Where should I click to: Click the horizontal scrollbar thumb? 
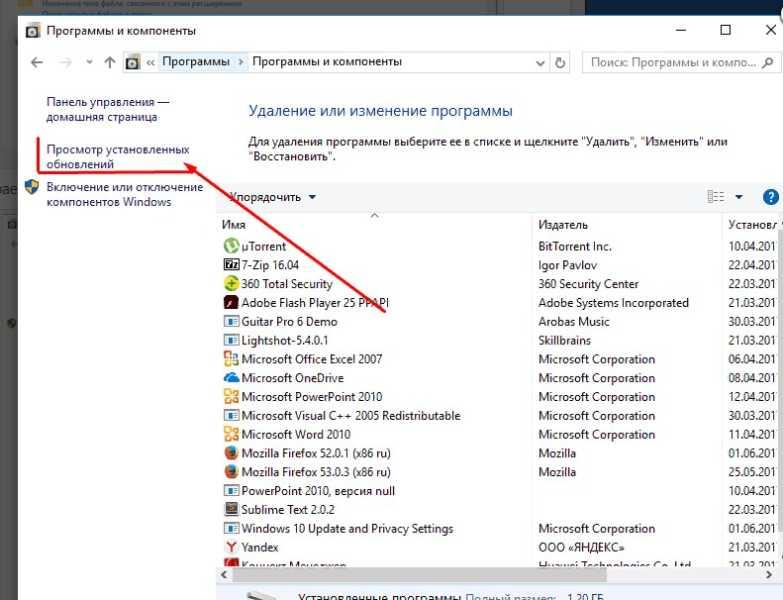[420, 575]
